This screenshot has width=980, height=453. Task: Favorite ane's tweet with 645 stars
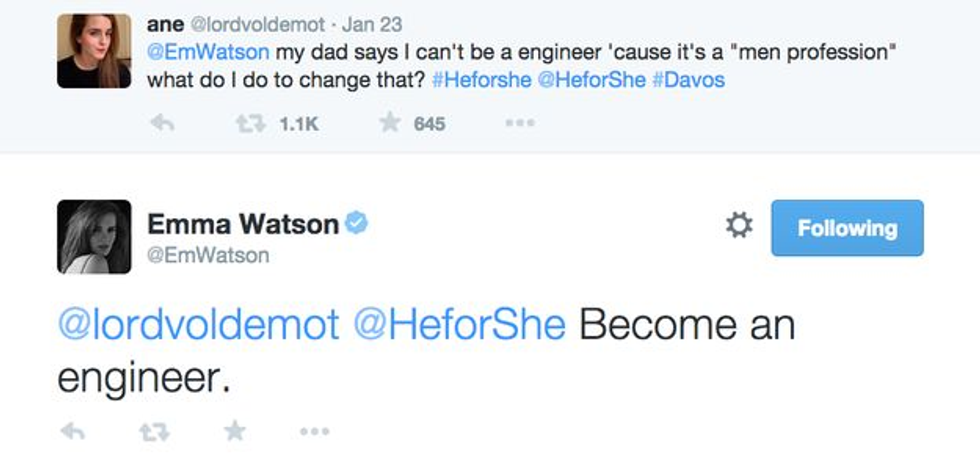point(390,124)
